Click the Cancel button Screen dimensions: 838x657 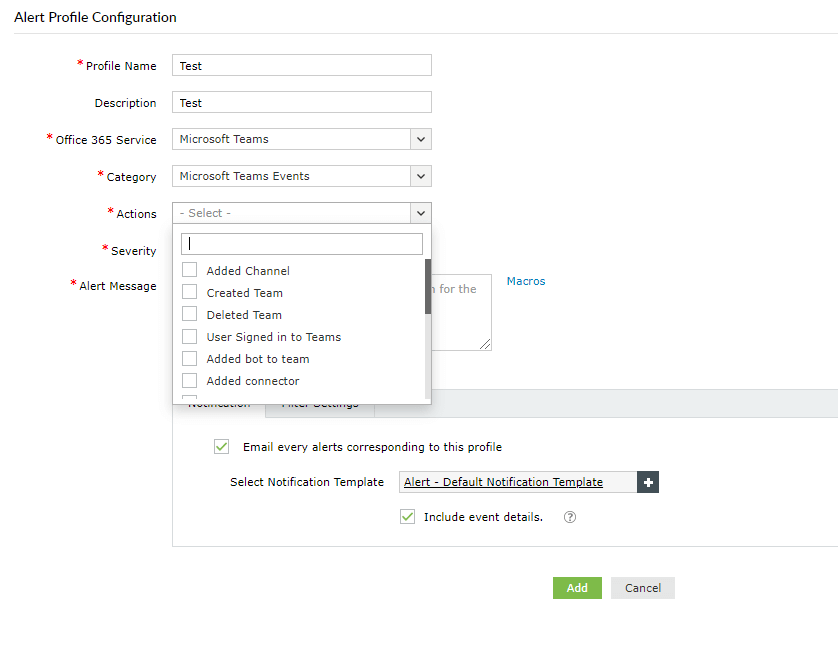point(643,588)
